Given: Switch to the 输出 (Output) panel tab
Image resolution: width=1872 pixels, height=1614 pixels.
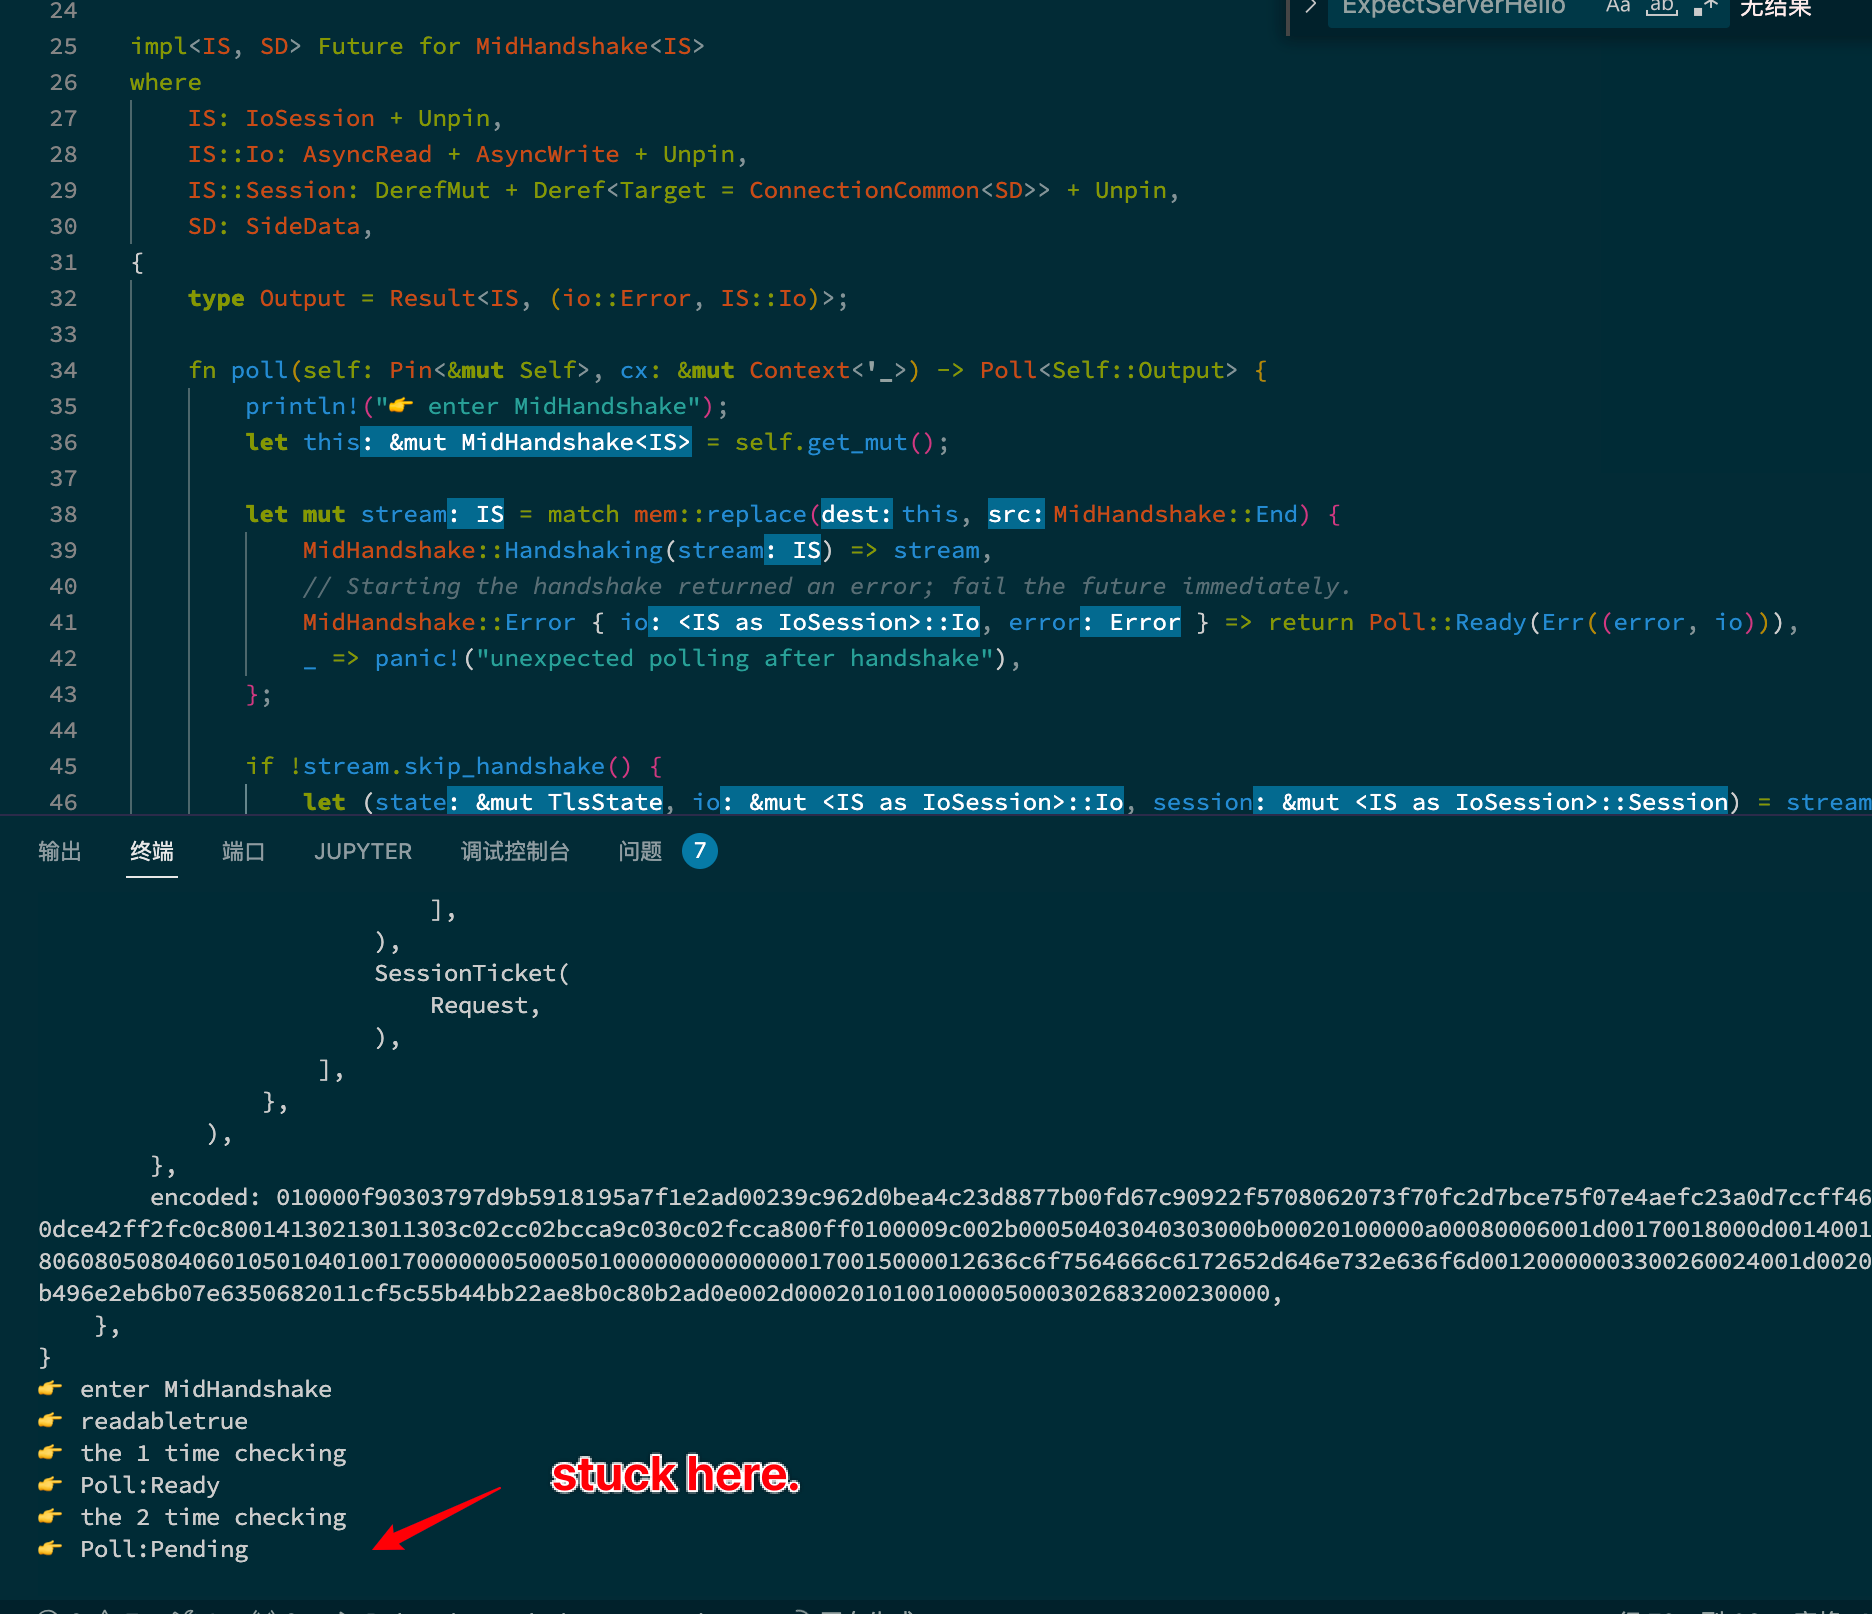Looking at the screenshot, I should 60,851.
